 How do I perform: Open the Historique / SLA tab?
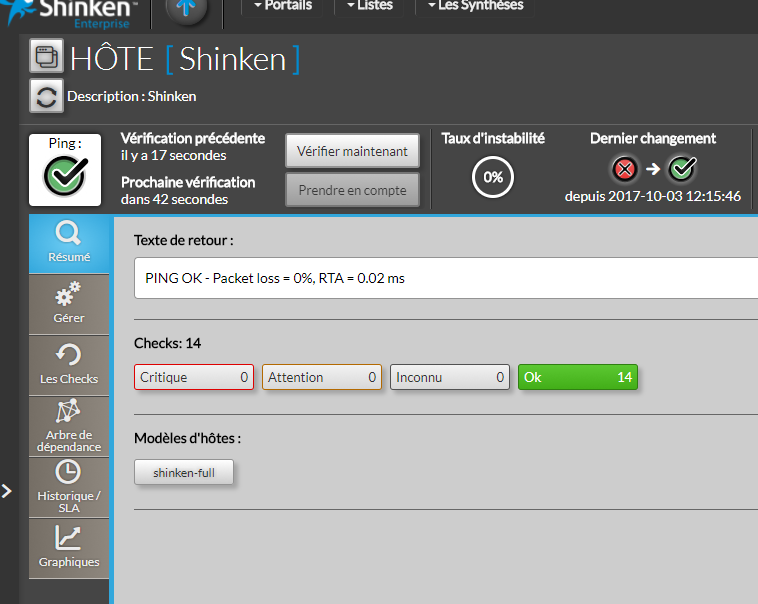(69, 487)
